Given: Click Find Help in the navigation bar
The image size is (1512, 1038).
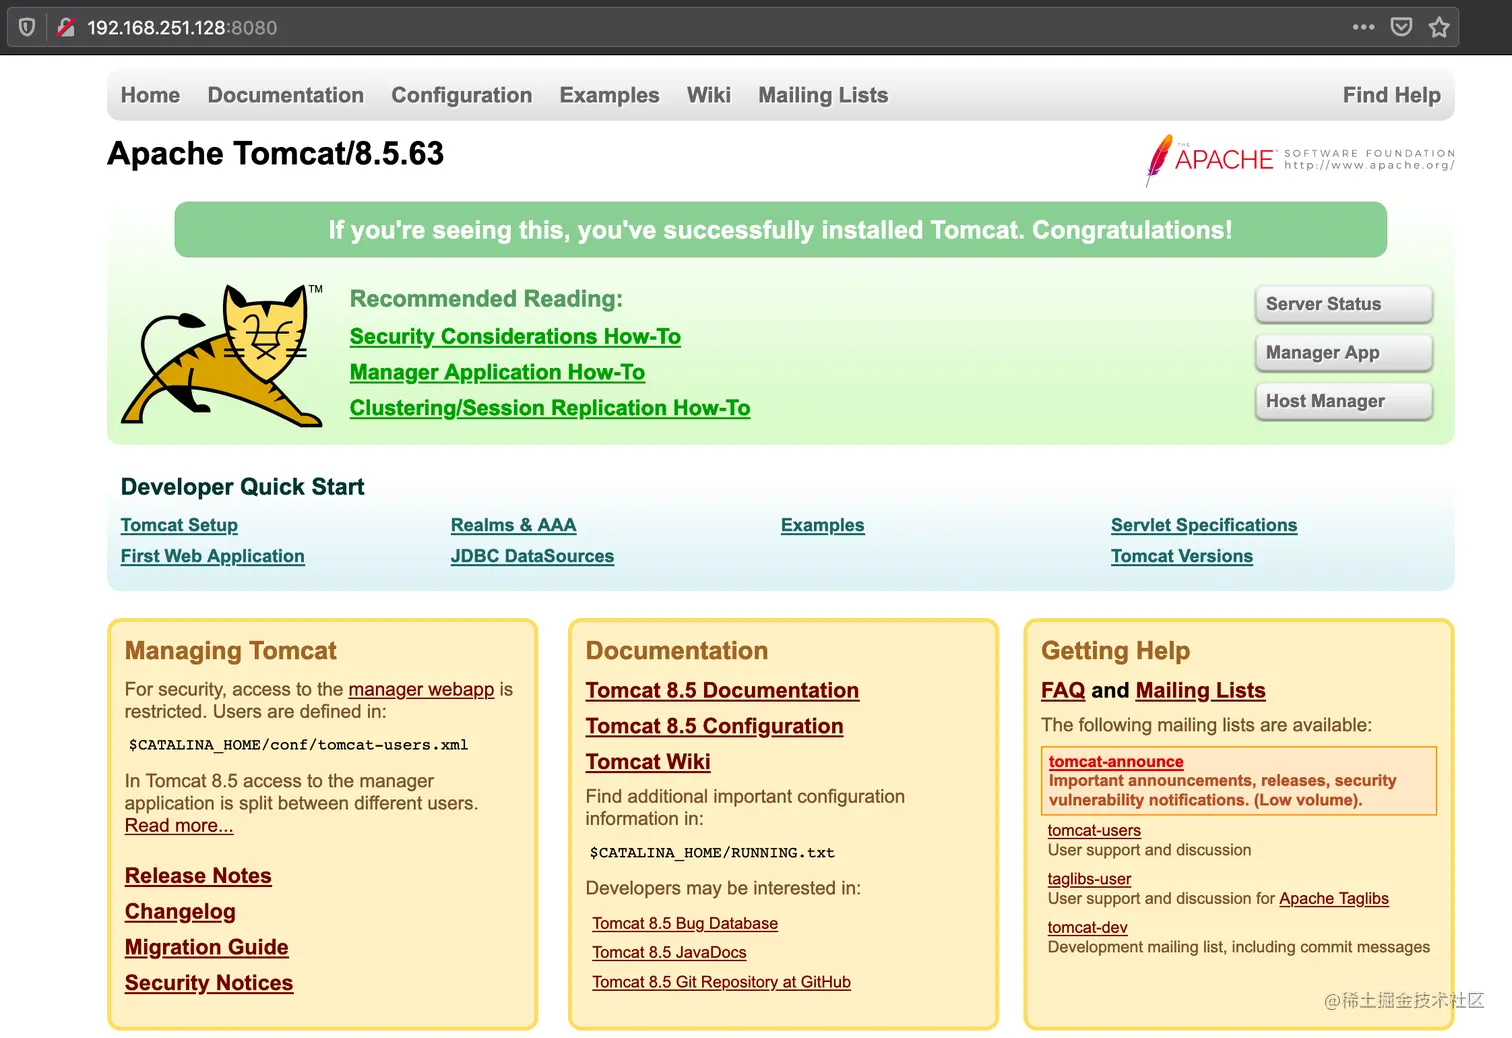Looking at the screenshot, I should pos(1391,95).
